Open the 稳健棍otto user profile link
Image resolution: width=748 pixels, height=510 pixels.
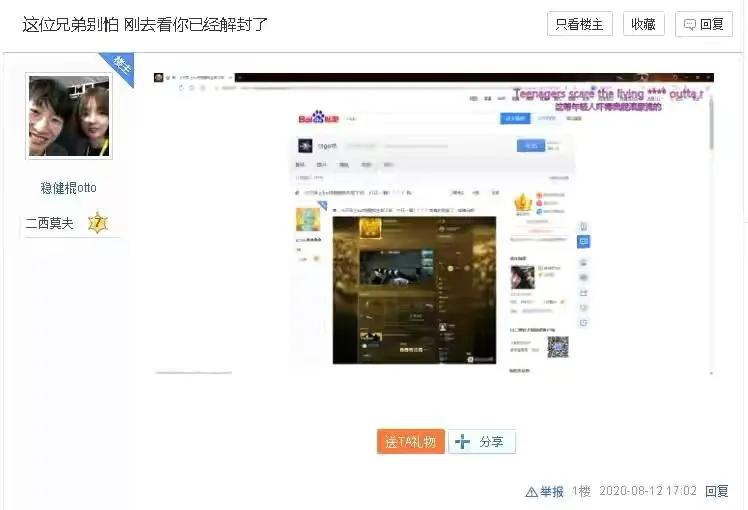(68, 187)
